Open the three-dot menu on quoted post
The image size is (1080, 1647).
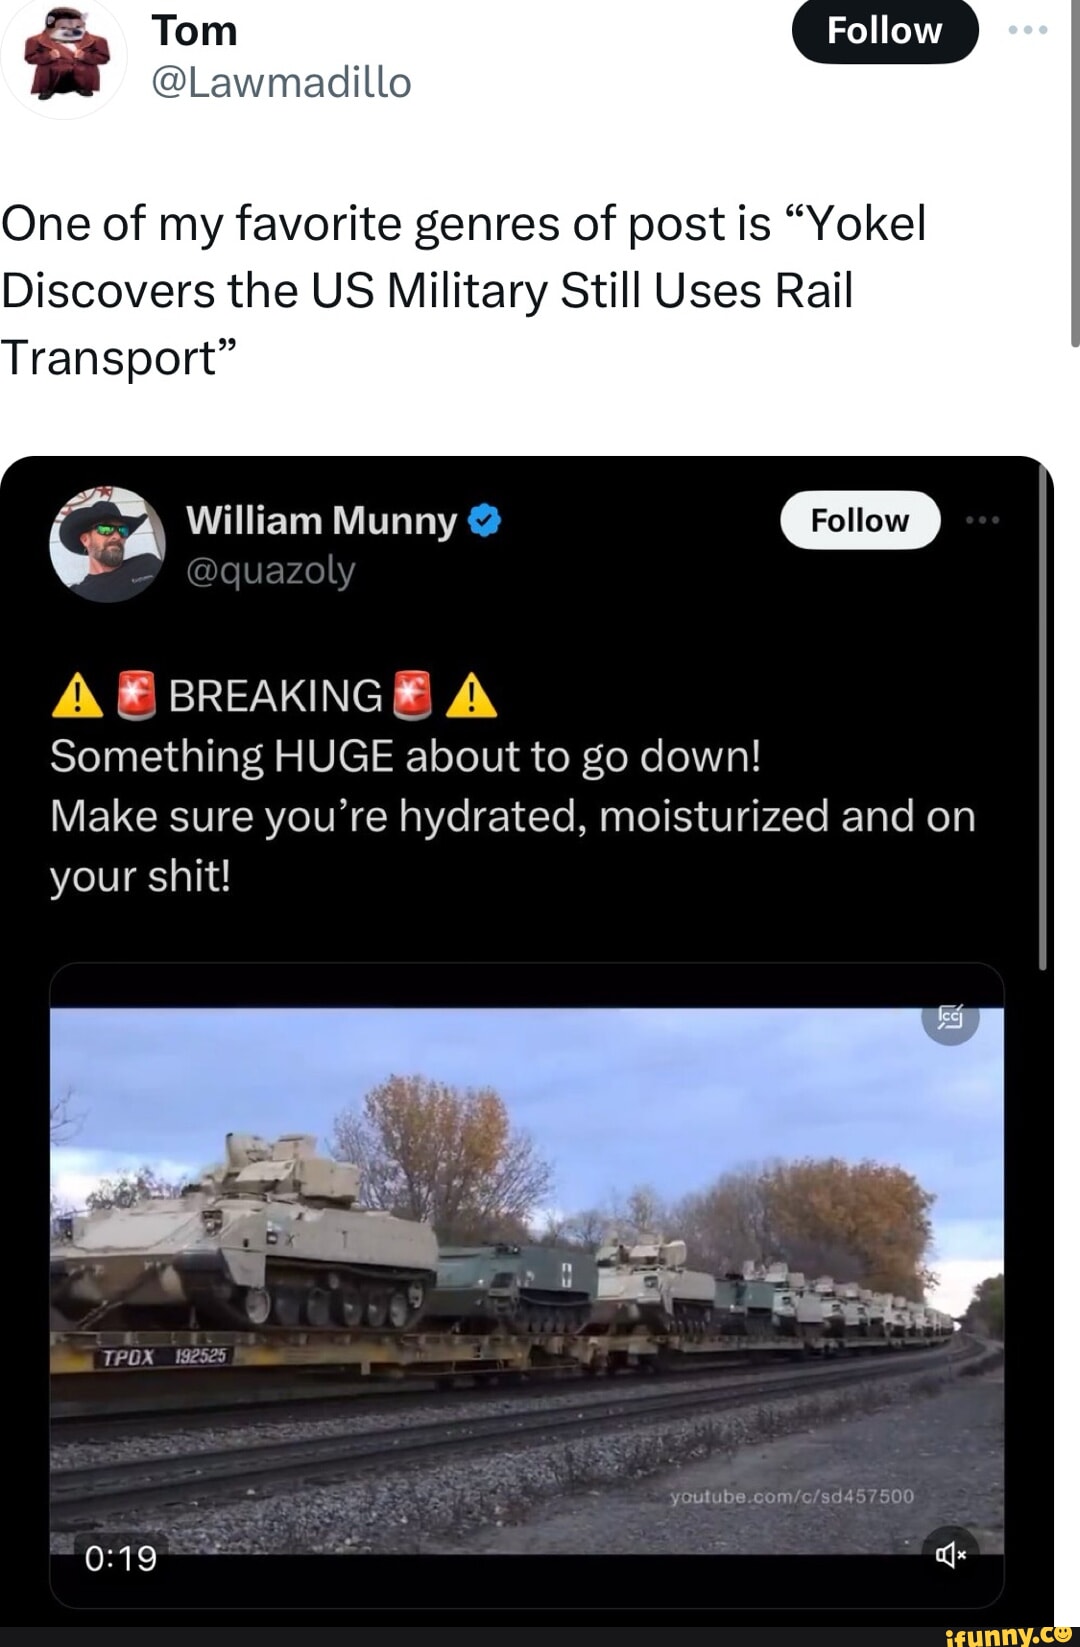[x=983, y=520]
